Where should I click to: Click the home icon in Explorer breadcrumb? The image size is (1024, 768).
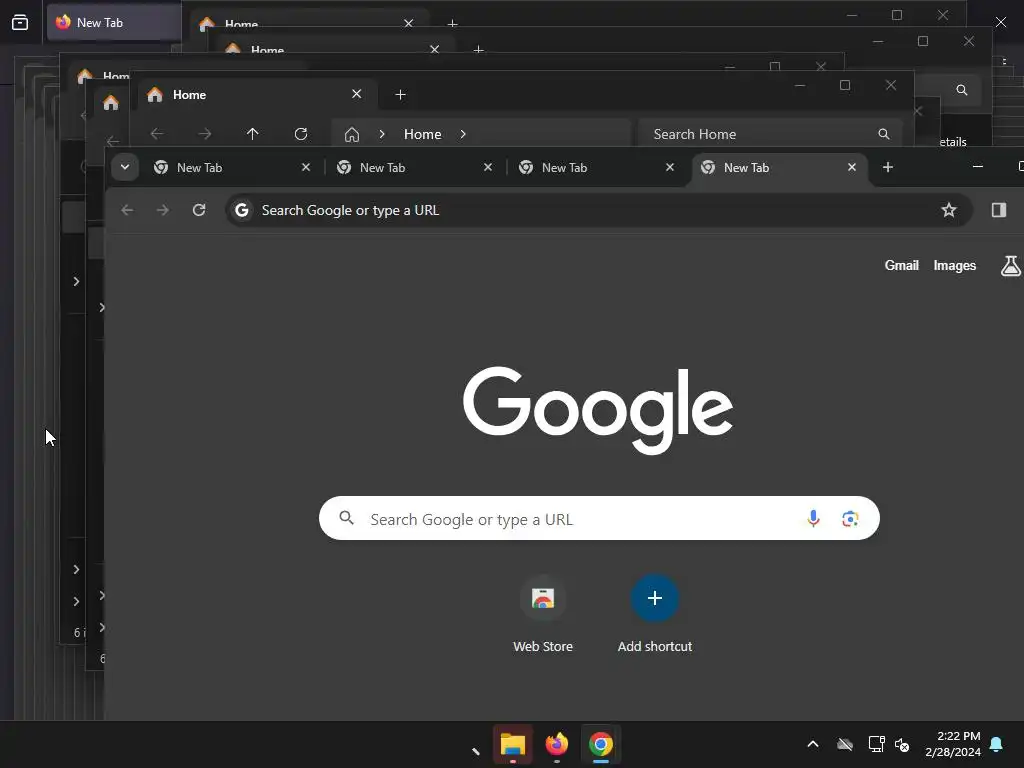point(352,134)
